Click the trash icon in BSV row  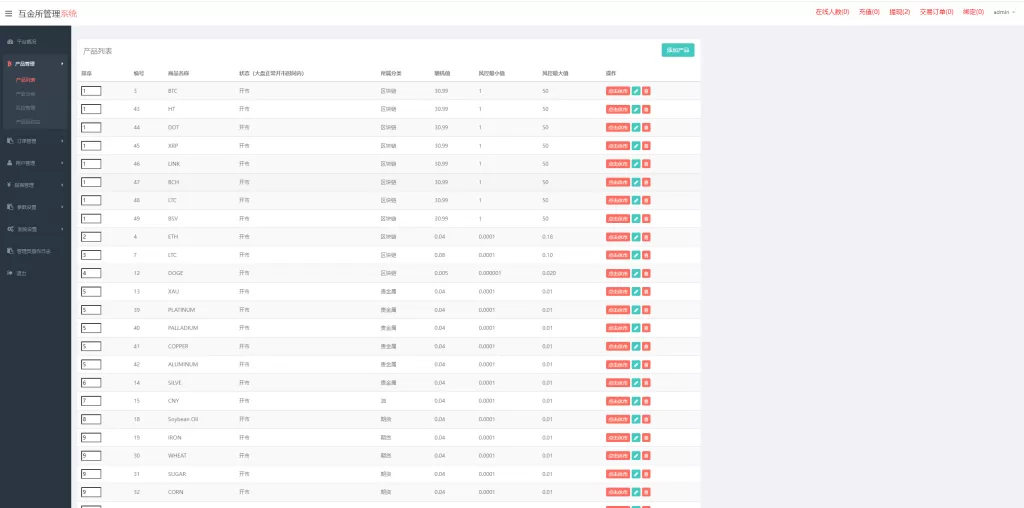pos(646,219)
